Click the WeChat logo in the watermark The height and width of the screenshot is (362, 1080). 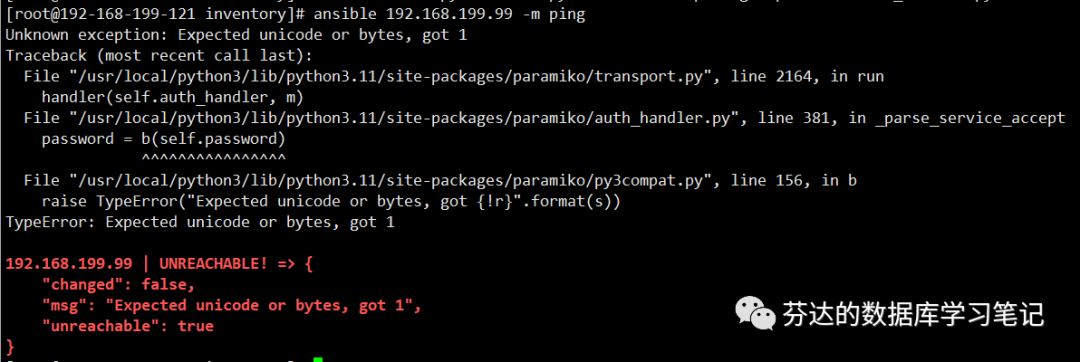(756, 314)
